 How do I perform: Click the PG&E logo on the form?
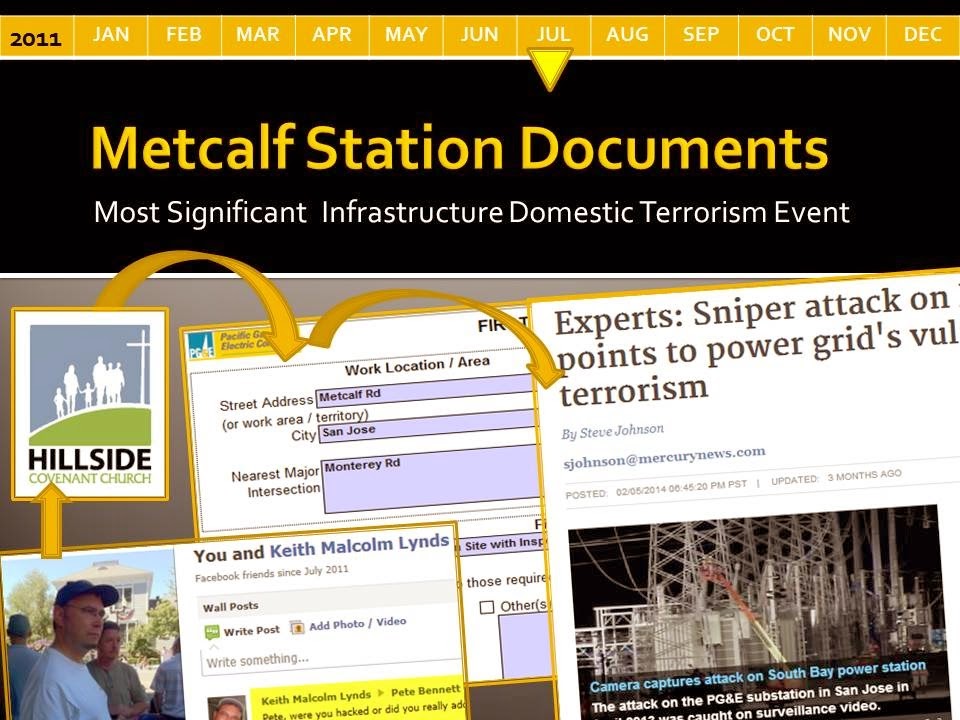tap(201, 347)
